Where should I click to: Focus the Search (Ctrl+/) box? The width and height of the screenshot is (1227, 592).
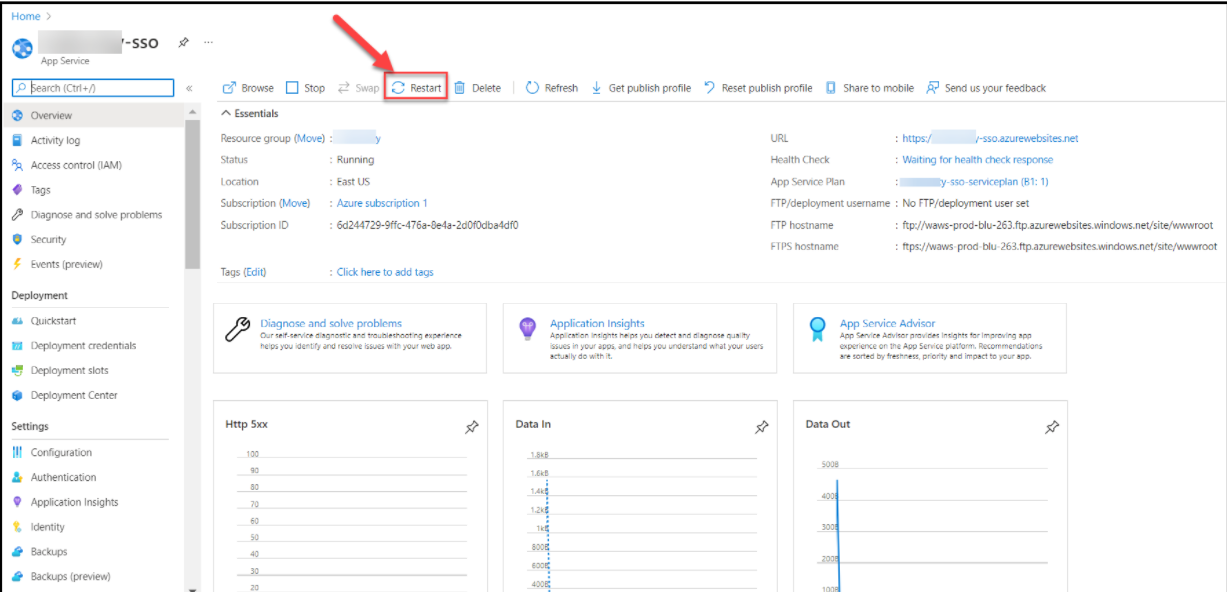(93, 88)
